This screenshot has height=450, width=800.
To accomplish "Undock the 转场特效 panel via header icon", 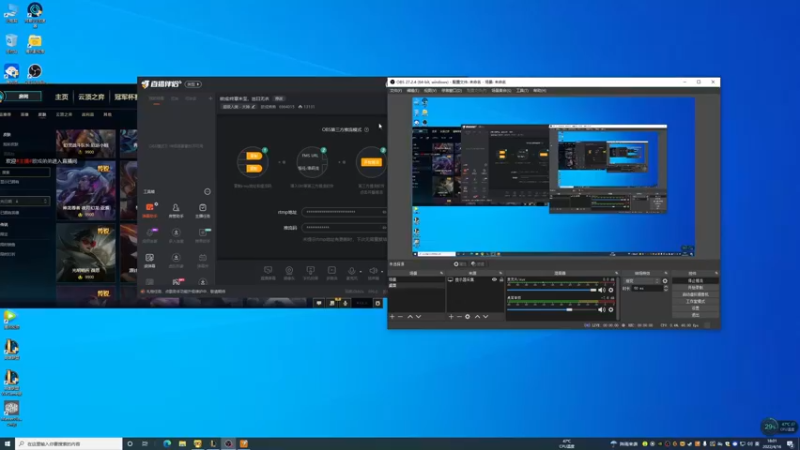I will [666, 273].
